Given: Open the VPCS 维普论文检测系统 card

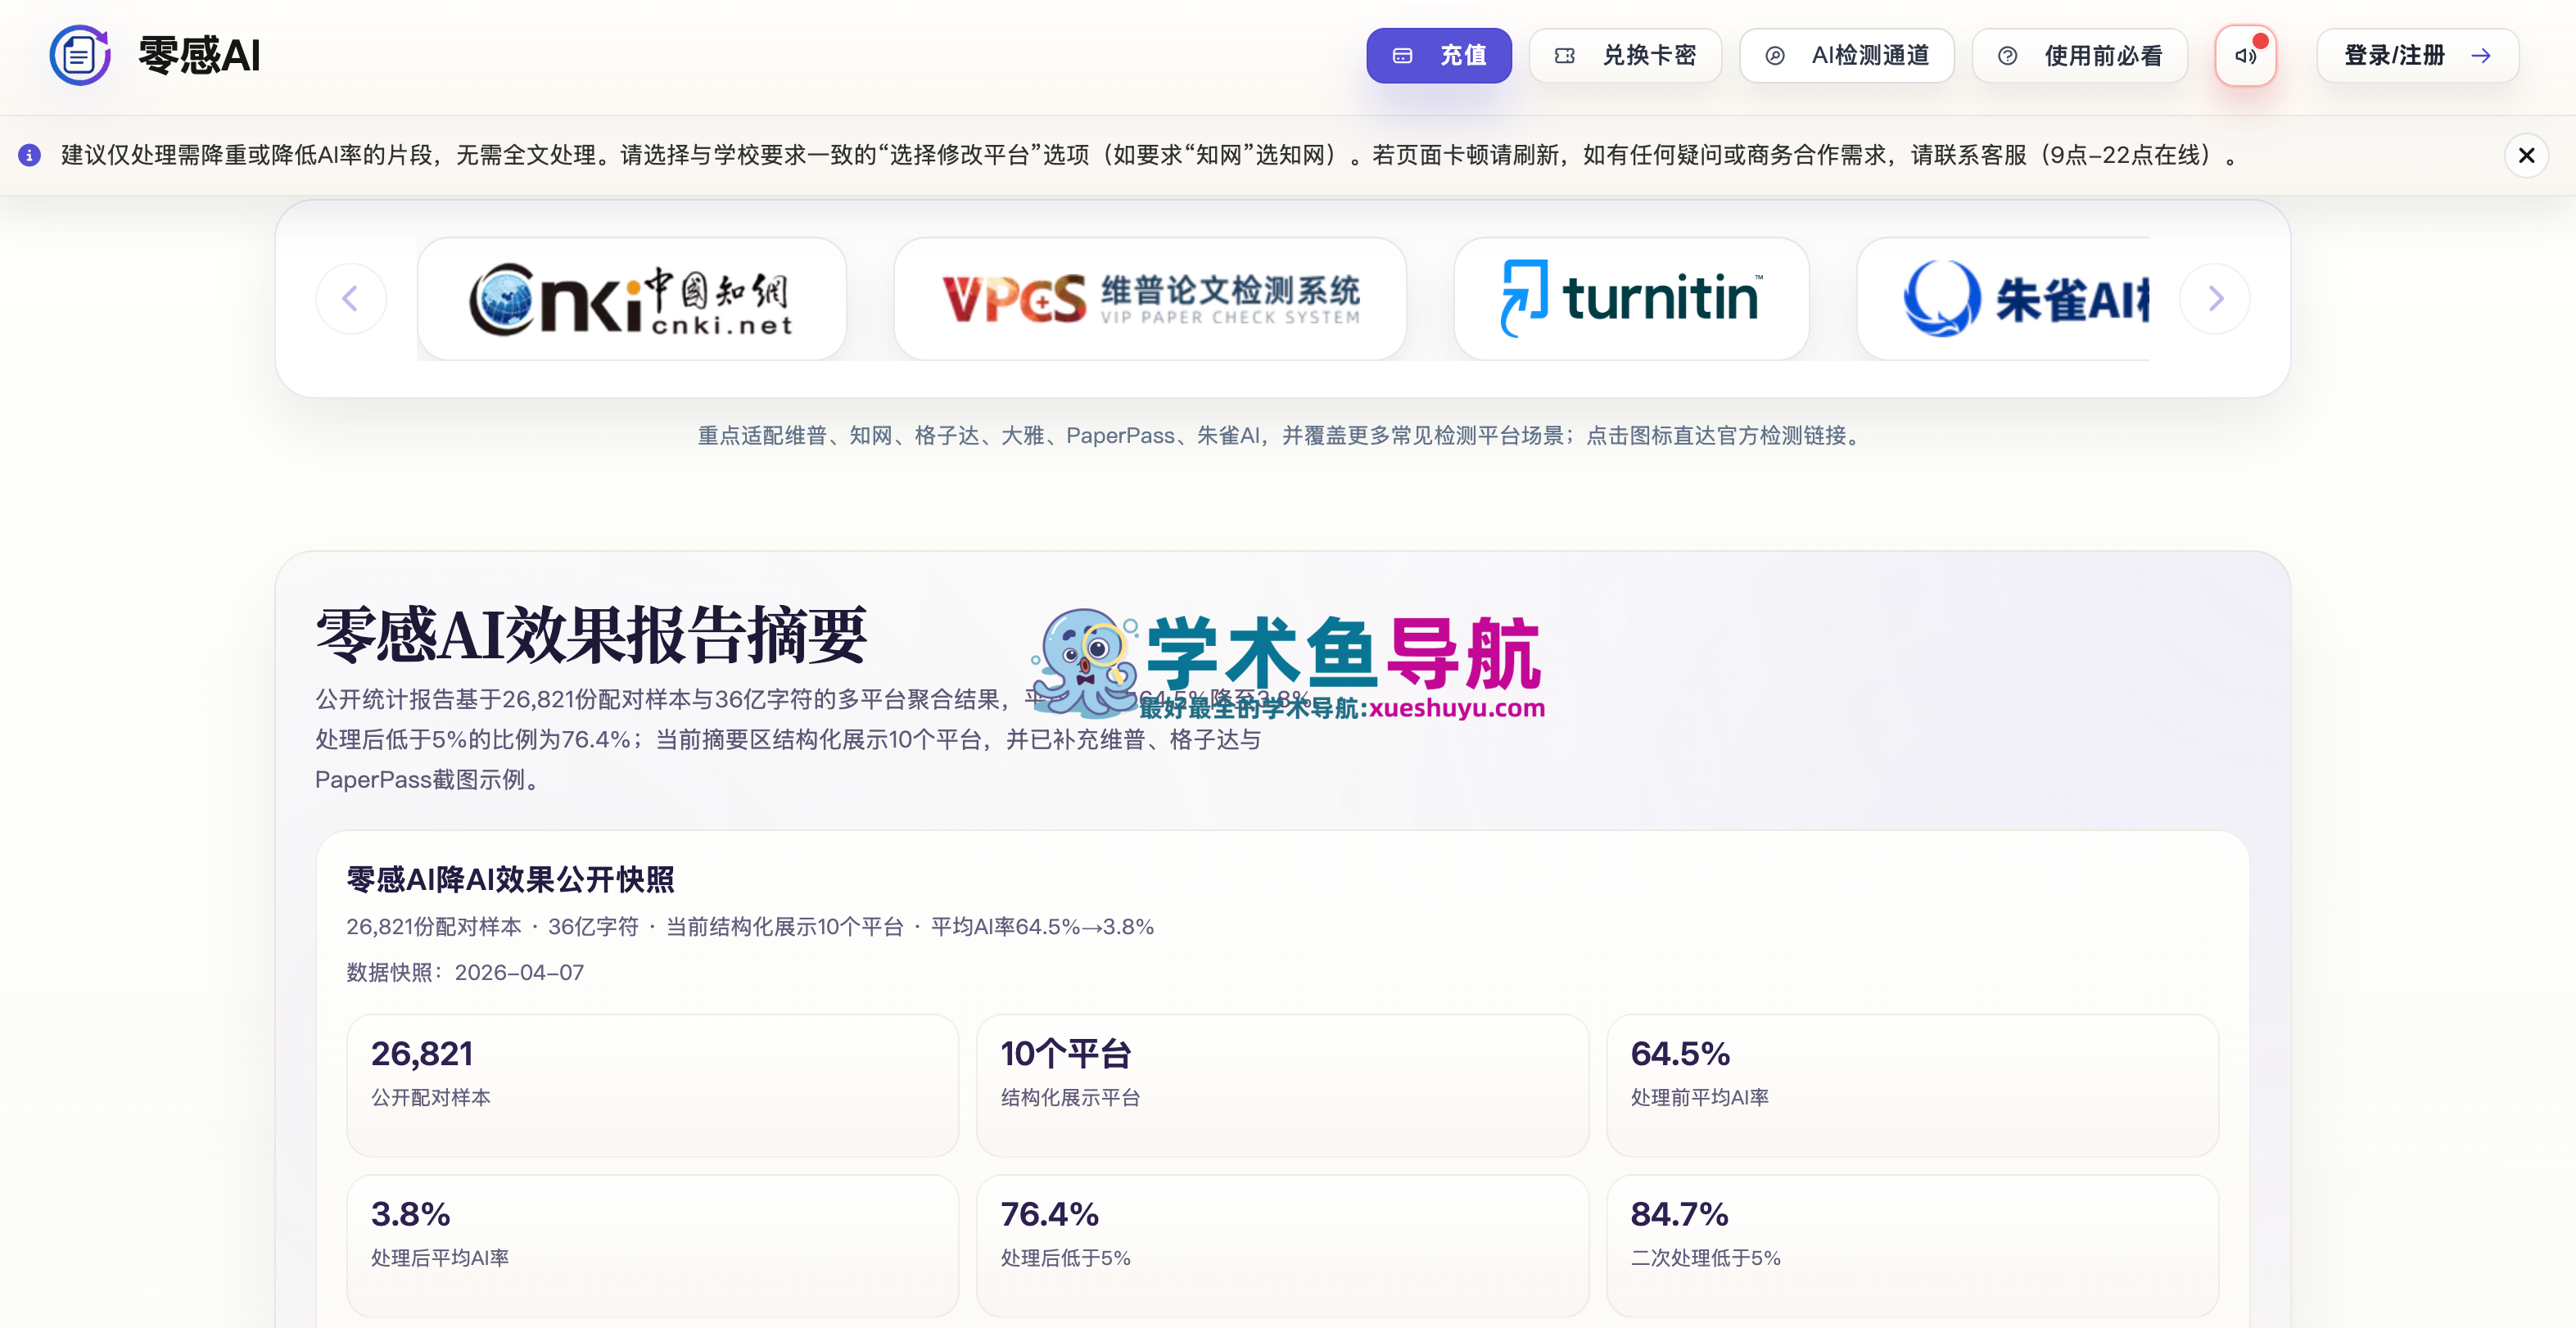Looking at the screenshot, I should point(1150,298).
